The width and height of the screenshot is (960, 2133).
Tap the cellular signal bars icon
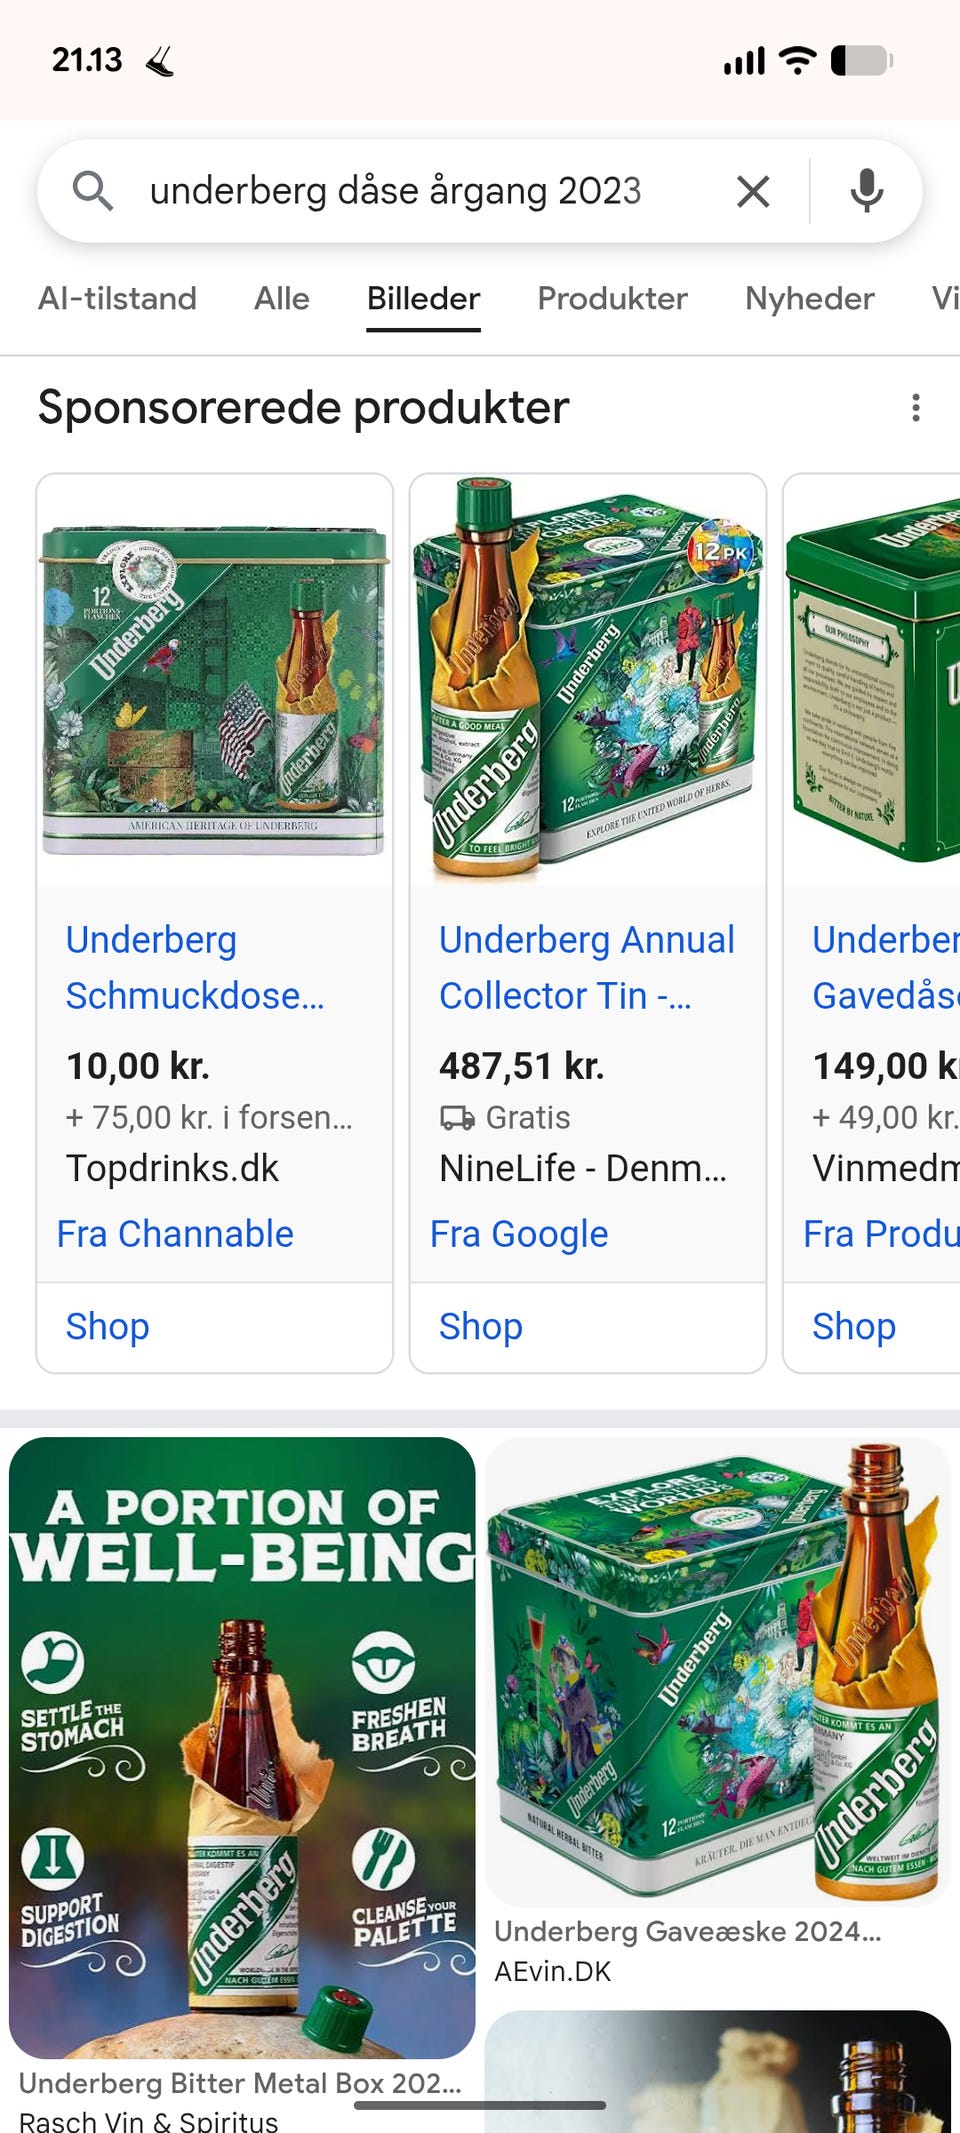click(x=744, y=61)
